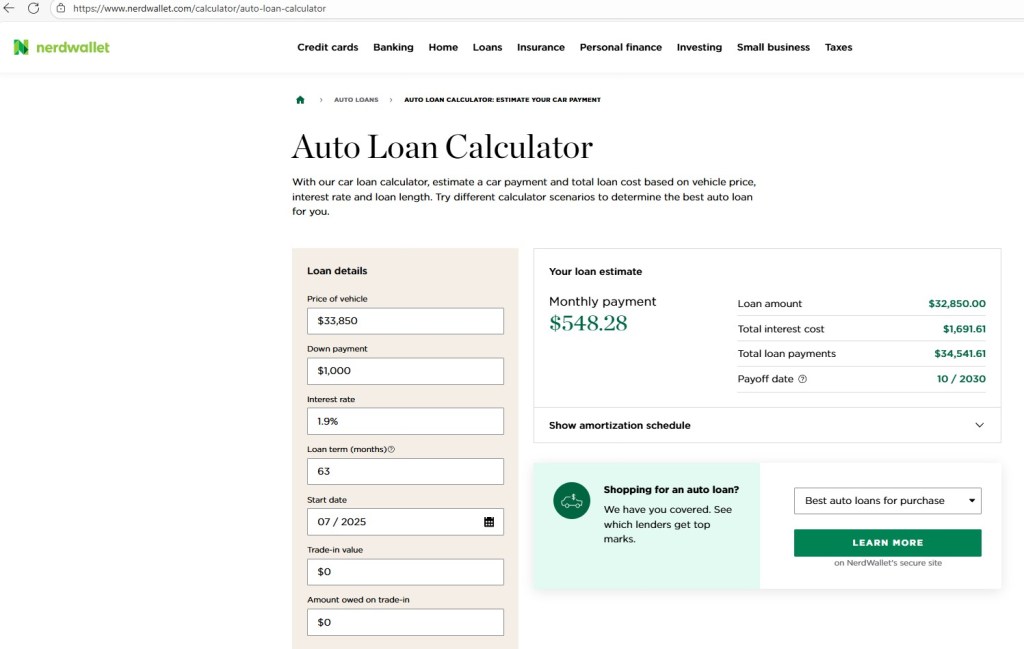The image size is (1024, 649).
Task: Open the Auto Loans breadcrumb link
Action: (356, 99)
